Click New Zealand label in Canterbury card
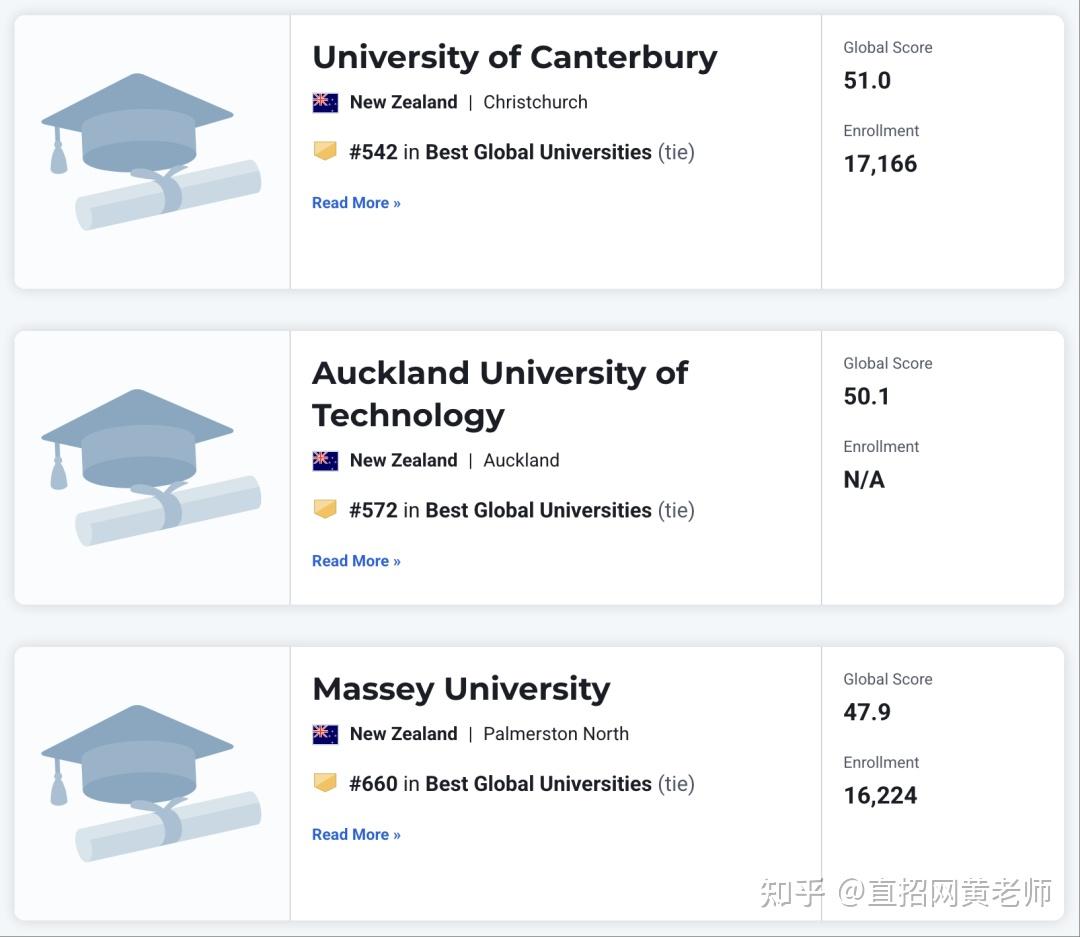Viewport: 1080px width, 937px height. (404, 103)
